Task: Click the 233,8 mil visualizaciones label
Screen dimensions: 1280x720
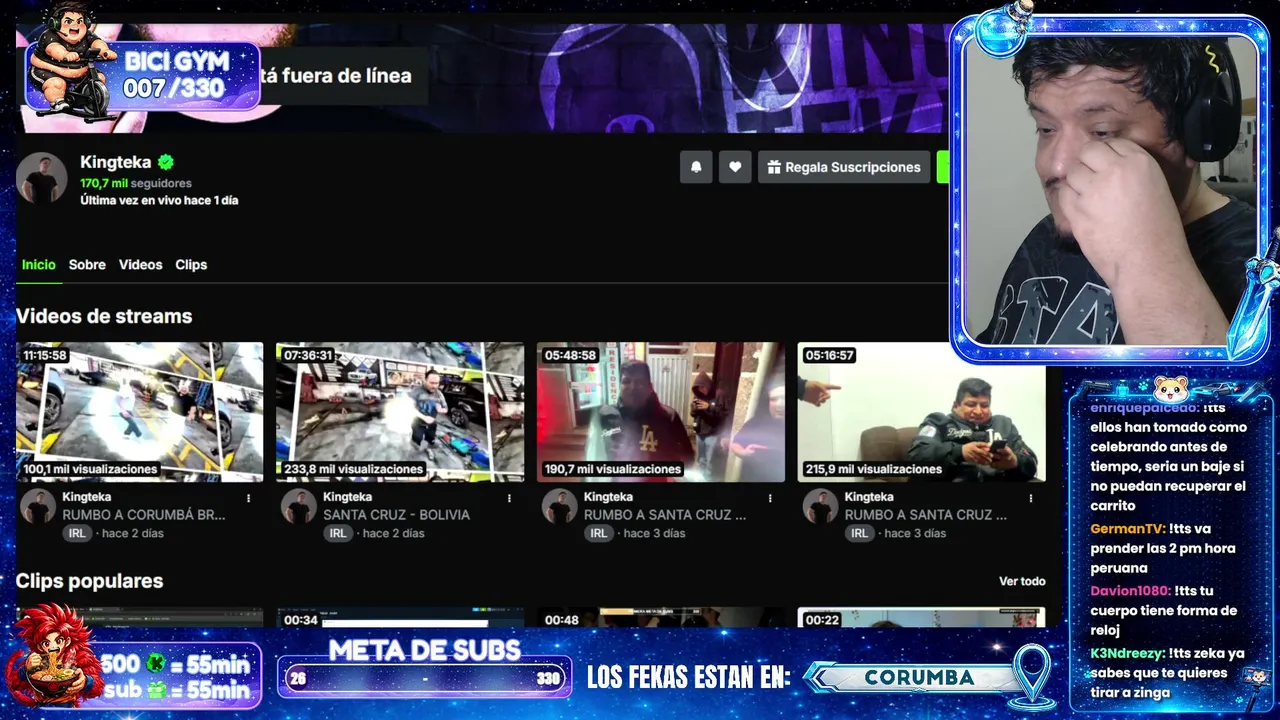Action: pyautogui.click(x=353, y=469)
